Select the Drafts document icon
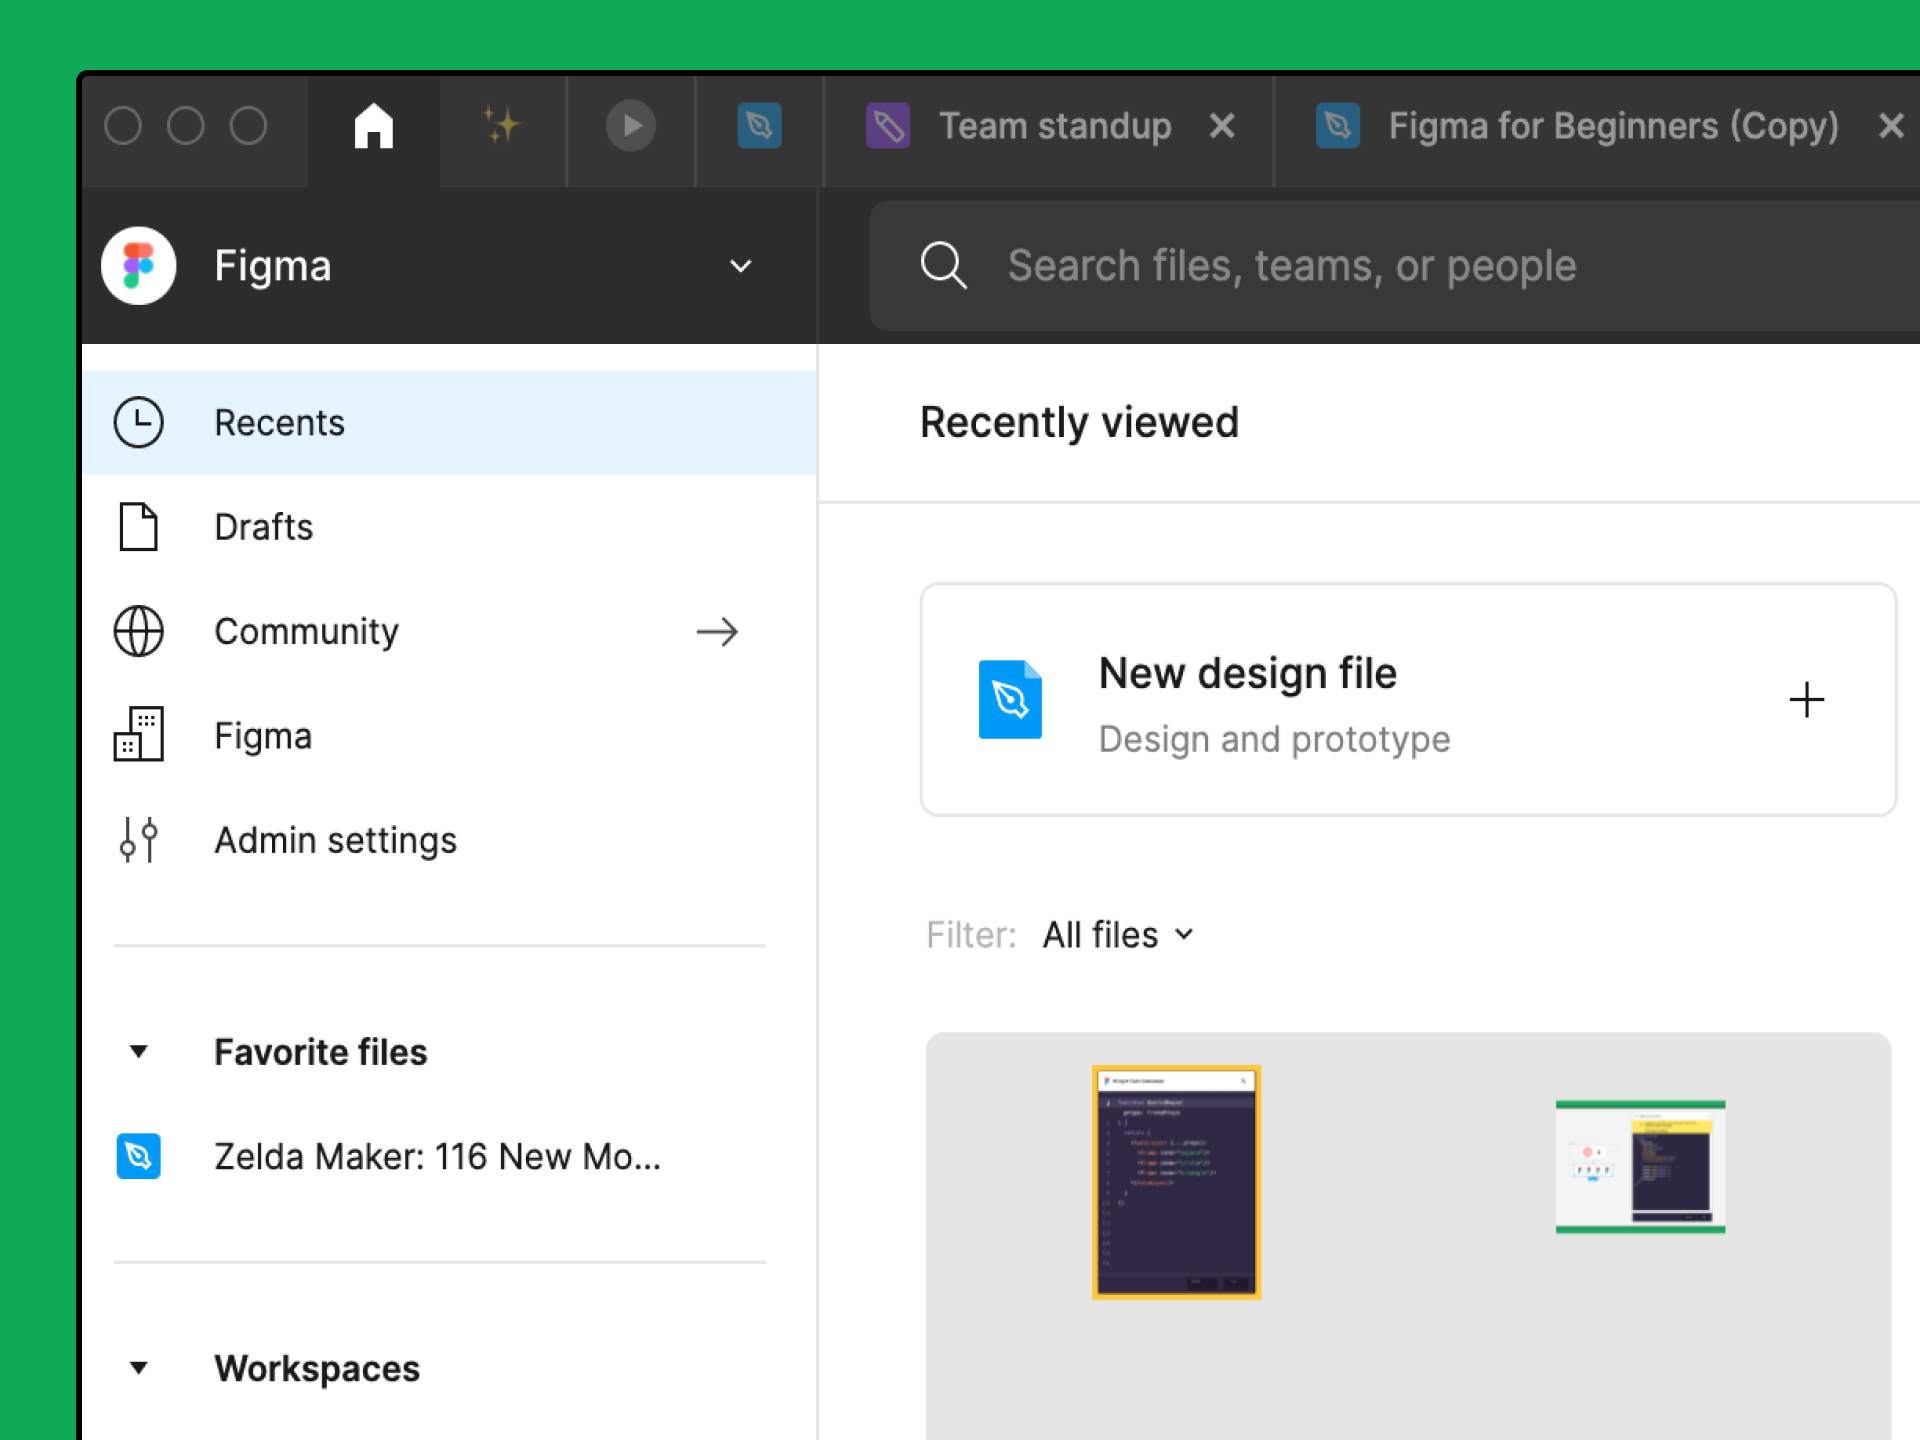This screenshot has height=1440, width=1920. pyautogui.click(x=139, y=527)
